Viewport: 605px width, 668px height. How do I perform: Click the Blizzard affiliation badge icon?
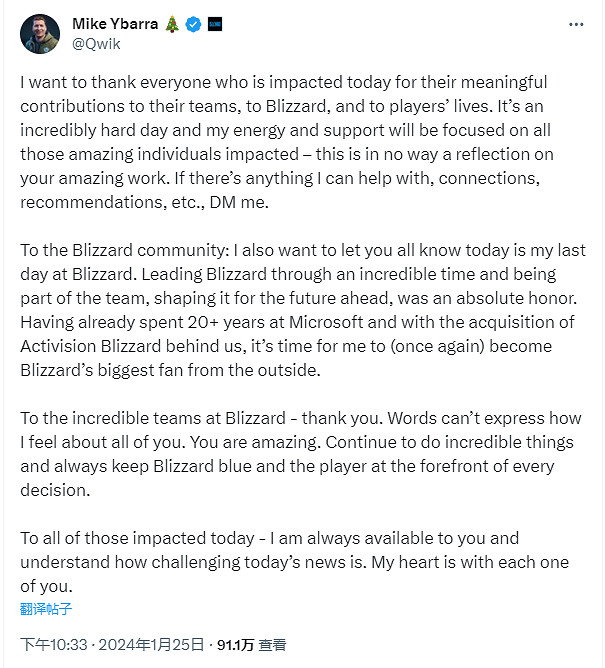point(215,24)
